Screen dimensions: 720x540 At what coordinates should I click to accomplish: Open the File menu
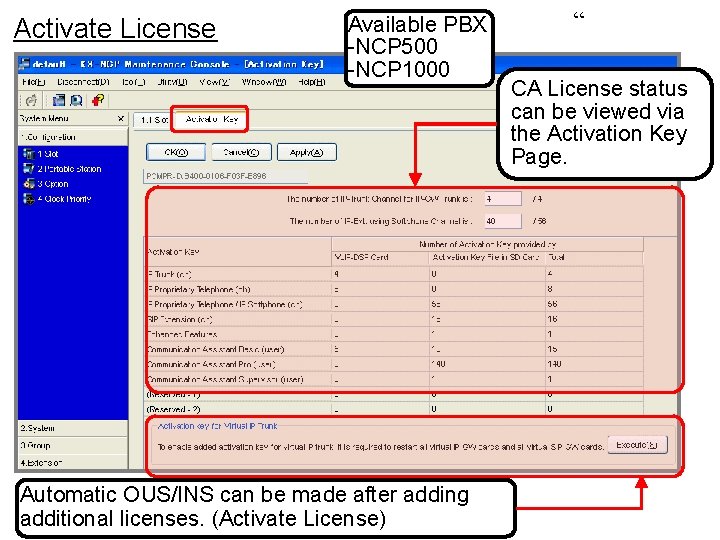pyautogui.click(x=34, y=82)
